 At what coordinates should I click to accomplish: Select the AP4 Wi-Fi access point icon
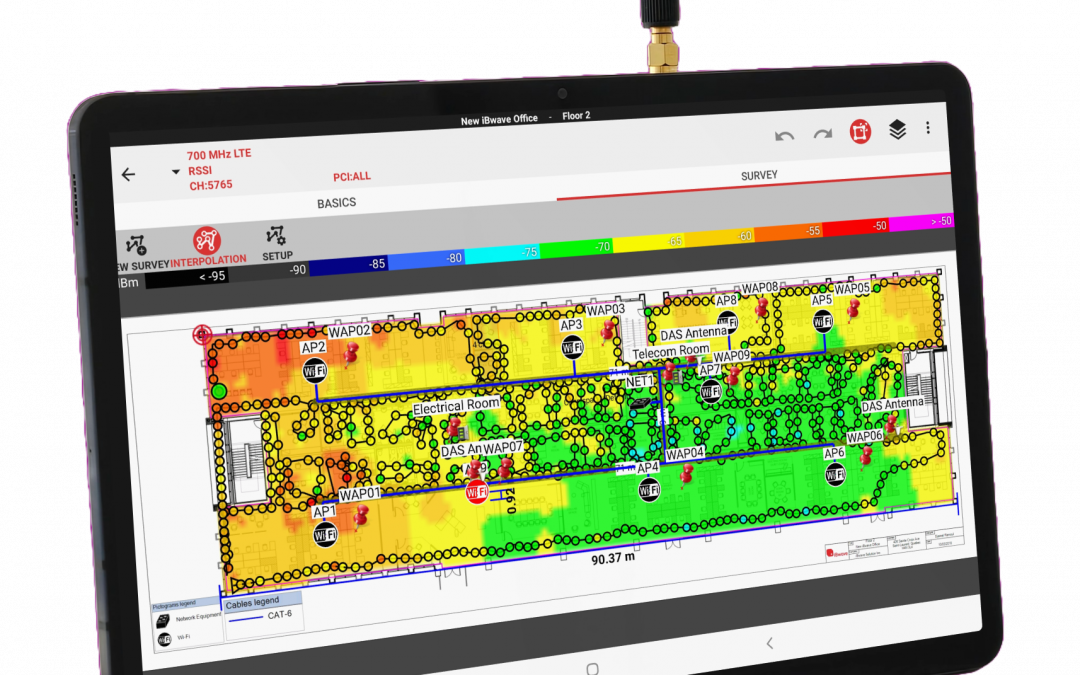pos(649,490)
